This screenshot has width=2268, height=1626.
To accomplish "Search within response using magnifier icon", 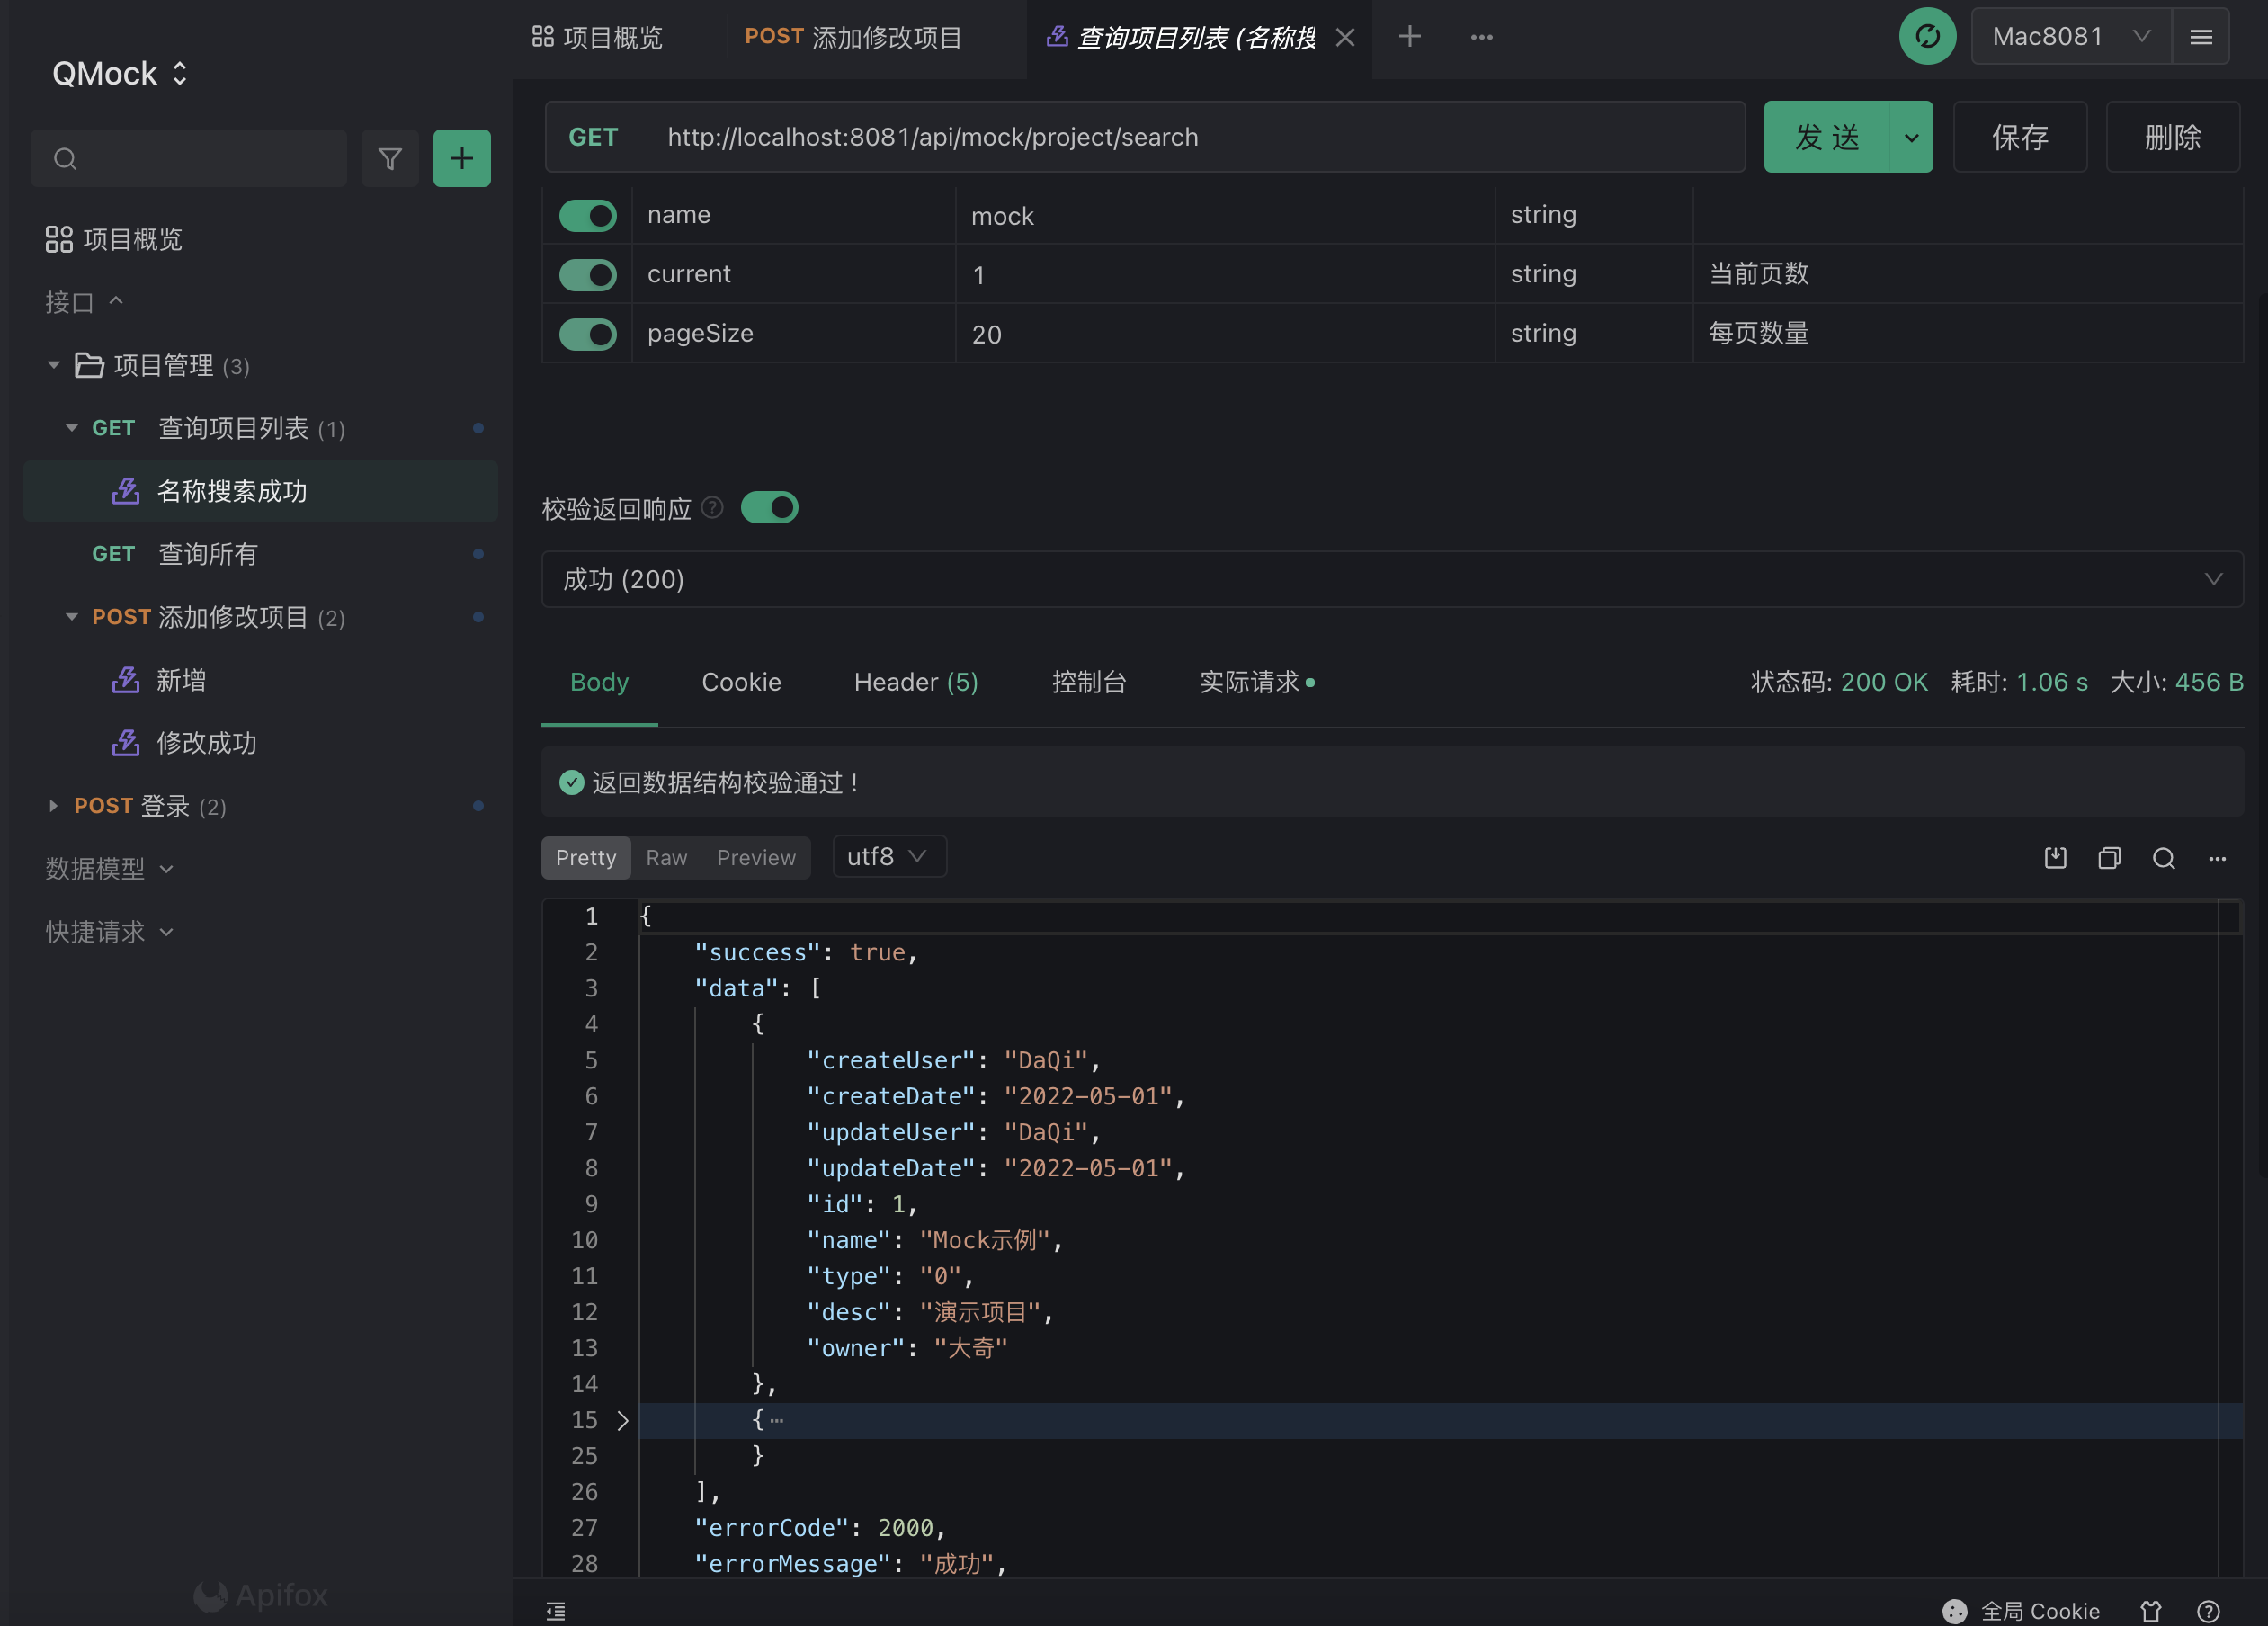I will tap(2163, 857).
